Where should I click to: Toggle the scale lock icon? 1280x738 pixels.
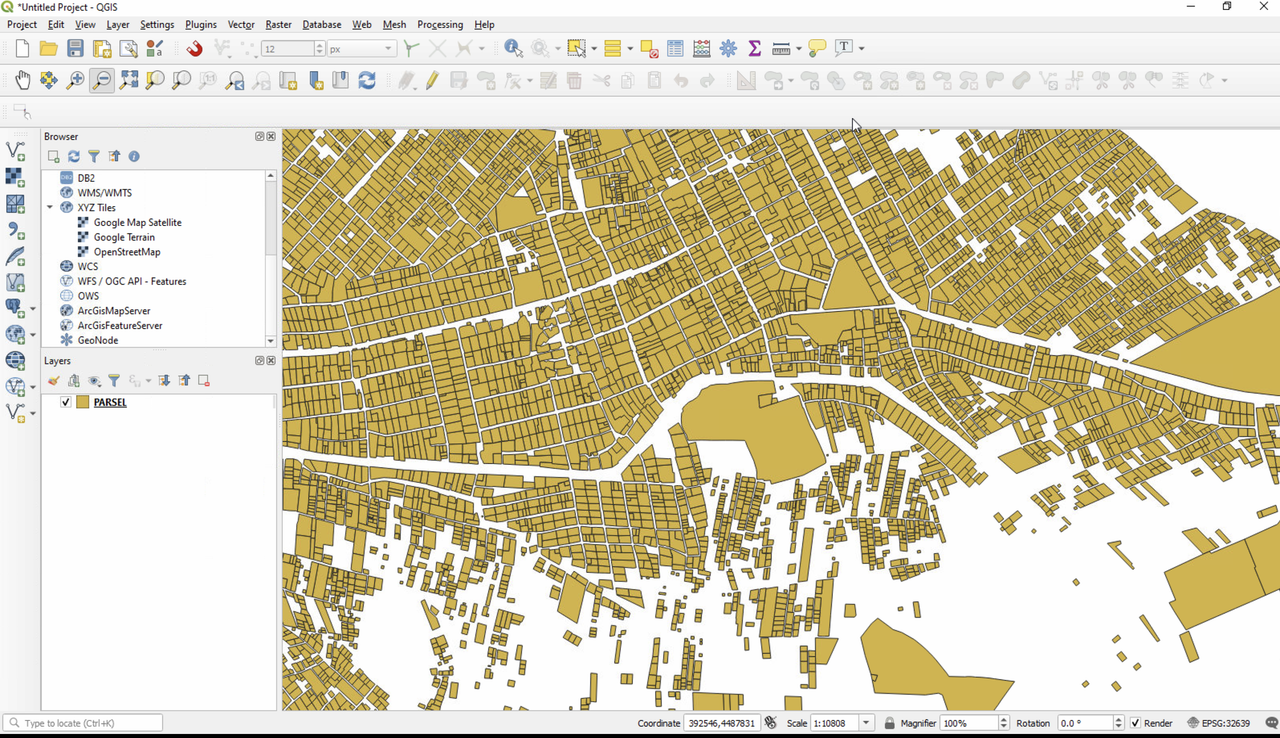[x=889, y=723]
